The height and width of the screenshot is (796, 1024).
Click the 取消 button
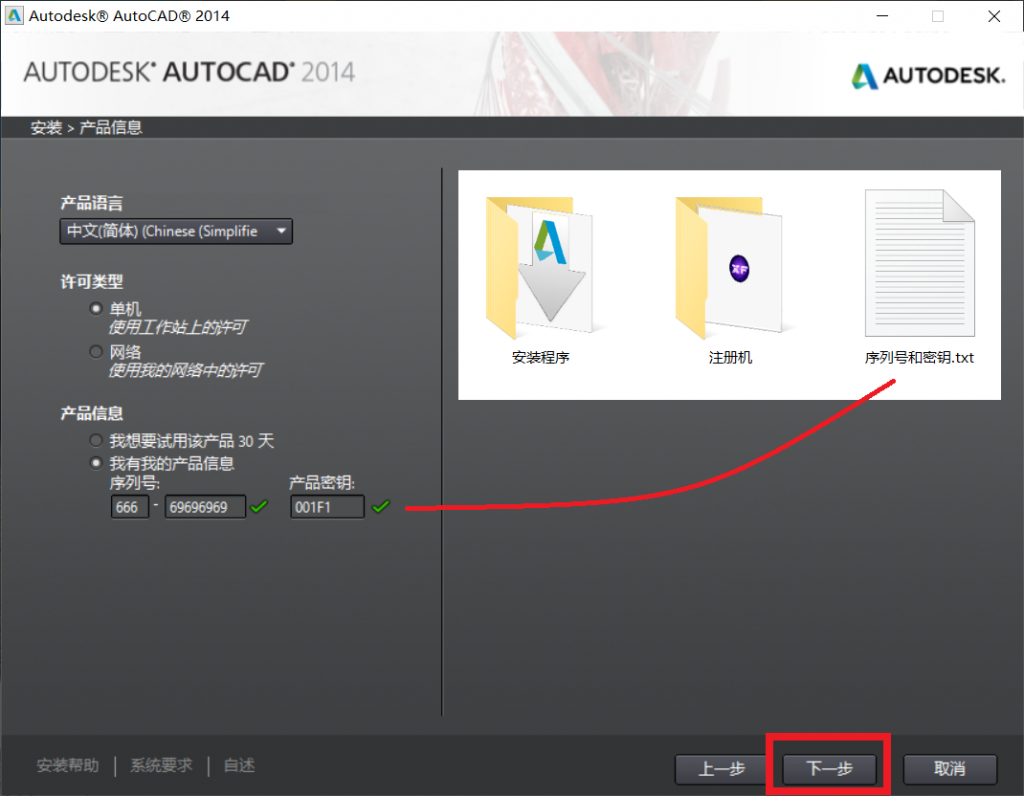pos(950,769)
